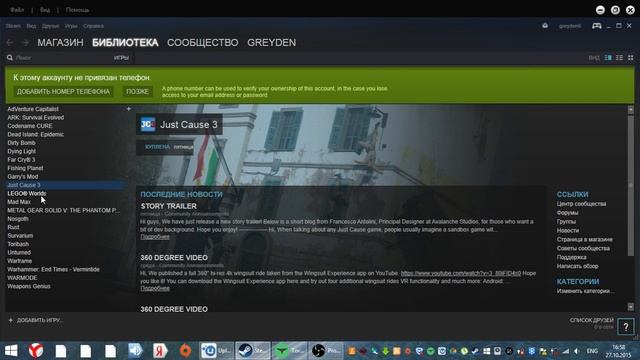
Task: Open the Вид menu in outer window
Action: [45, 10]
